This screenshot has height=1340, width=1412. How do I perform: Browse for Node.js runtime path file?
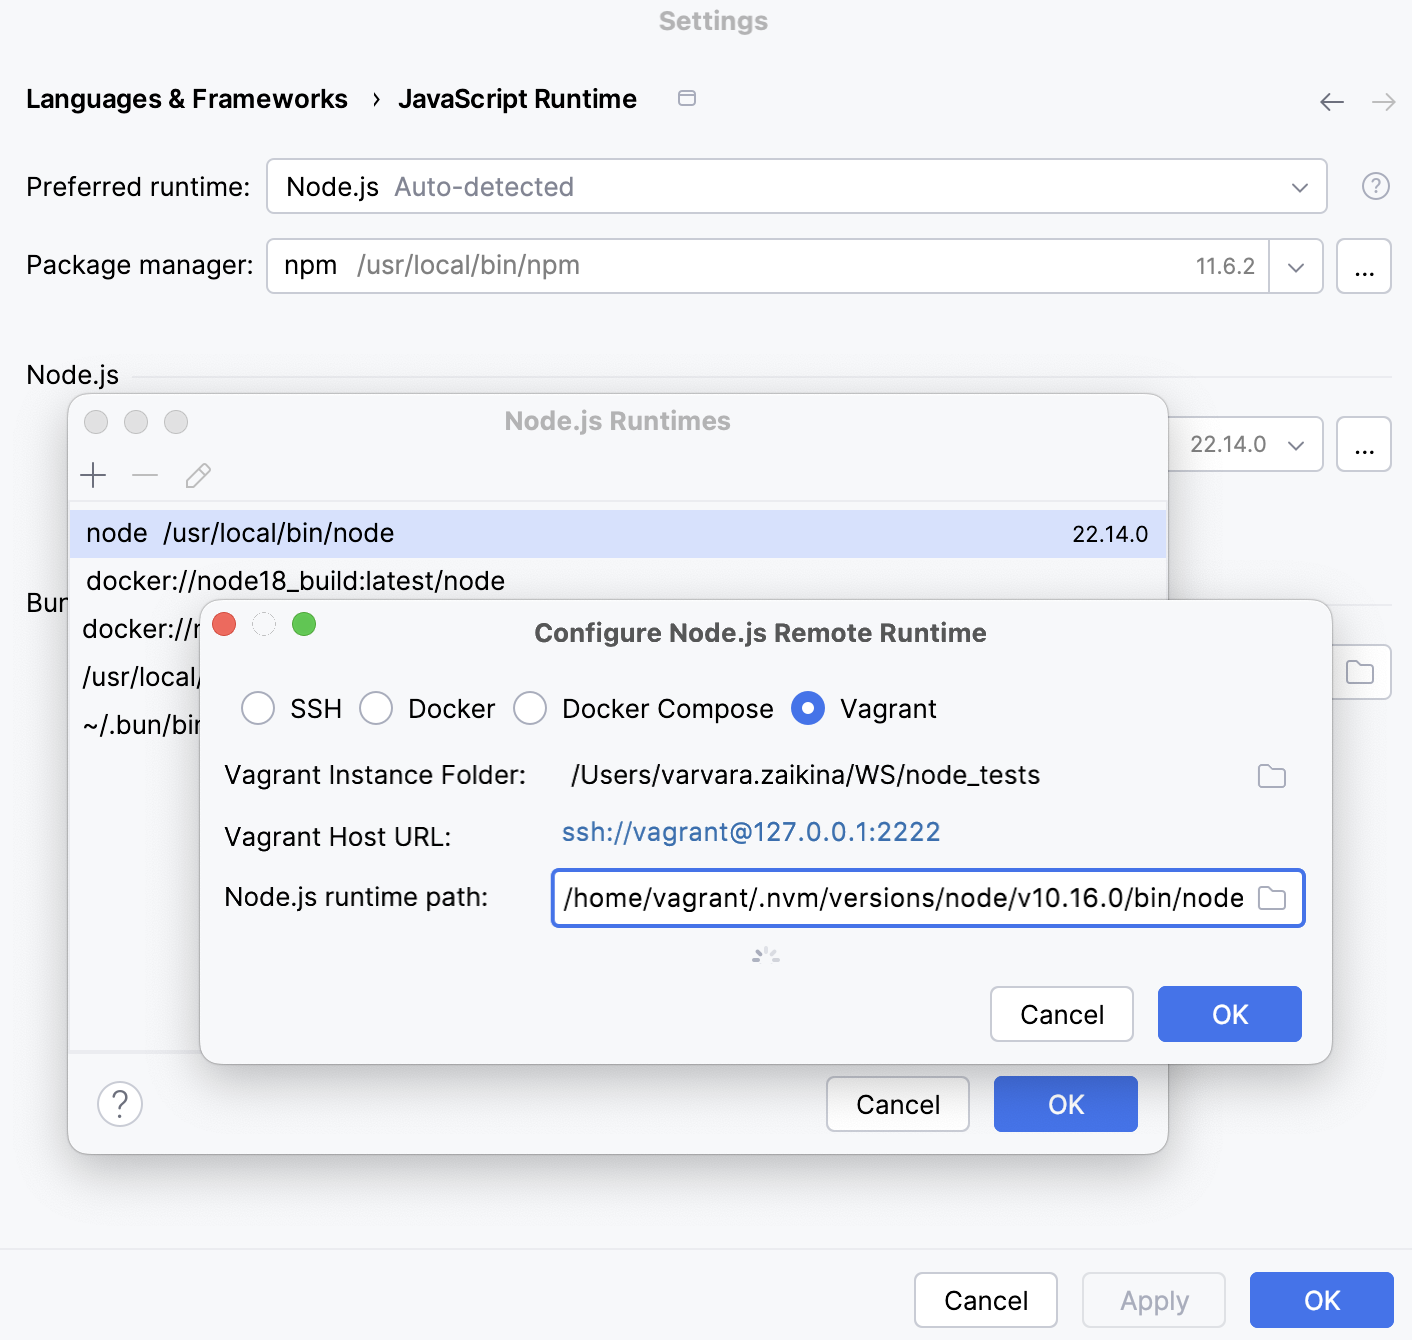[1272, 898]
